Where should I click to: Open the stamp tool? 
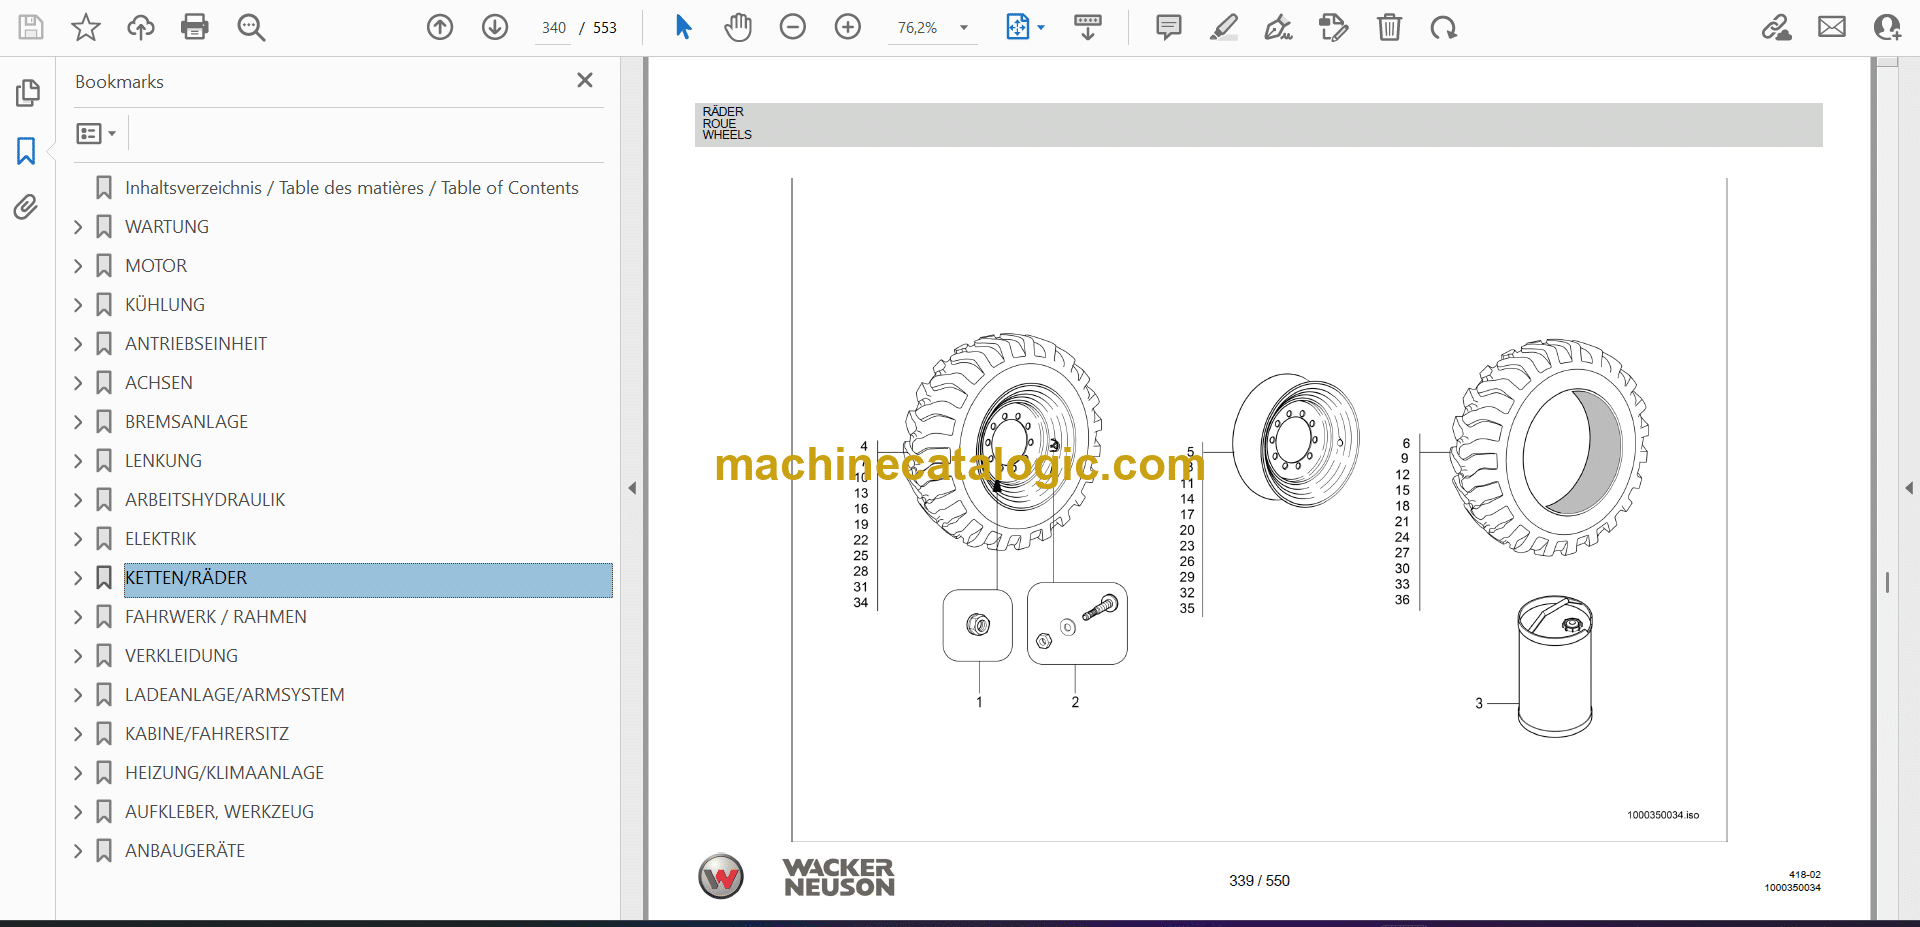(1334, 27)
